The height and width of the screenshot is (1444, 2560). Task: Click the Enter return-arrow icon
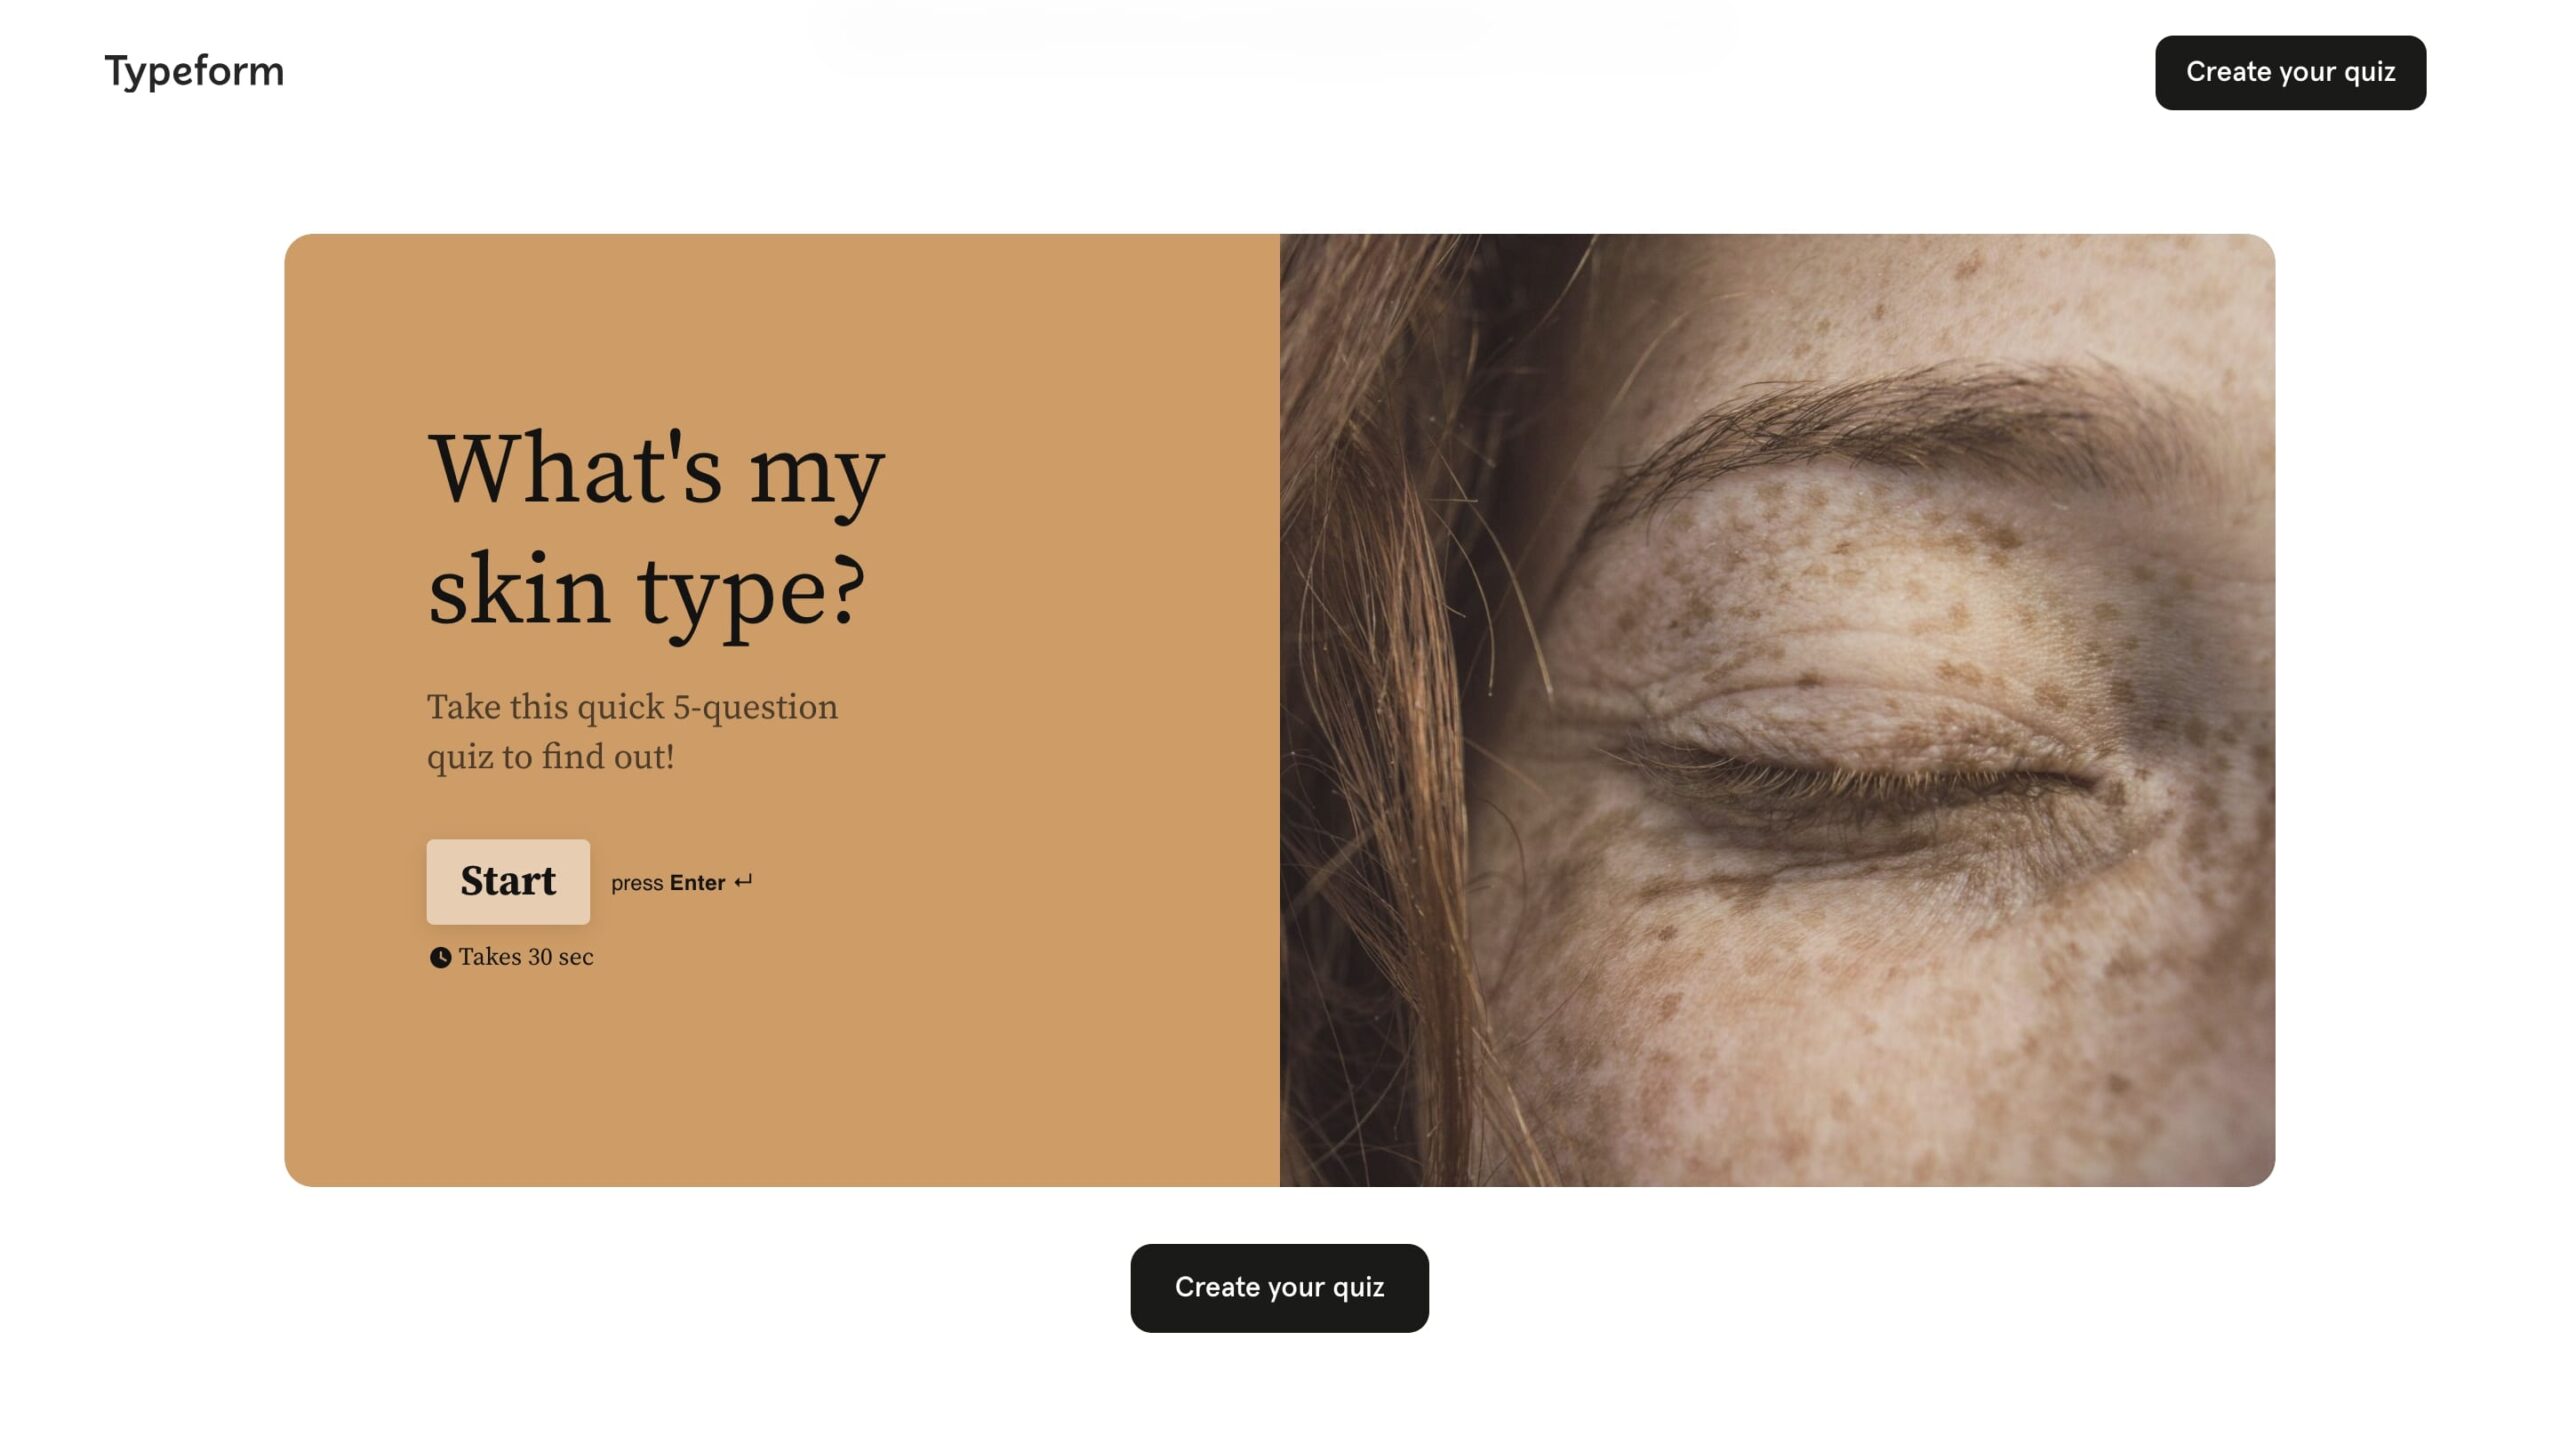point(743,881)
